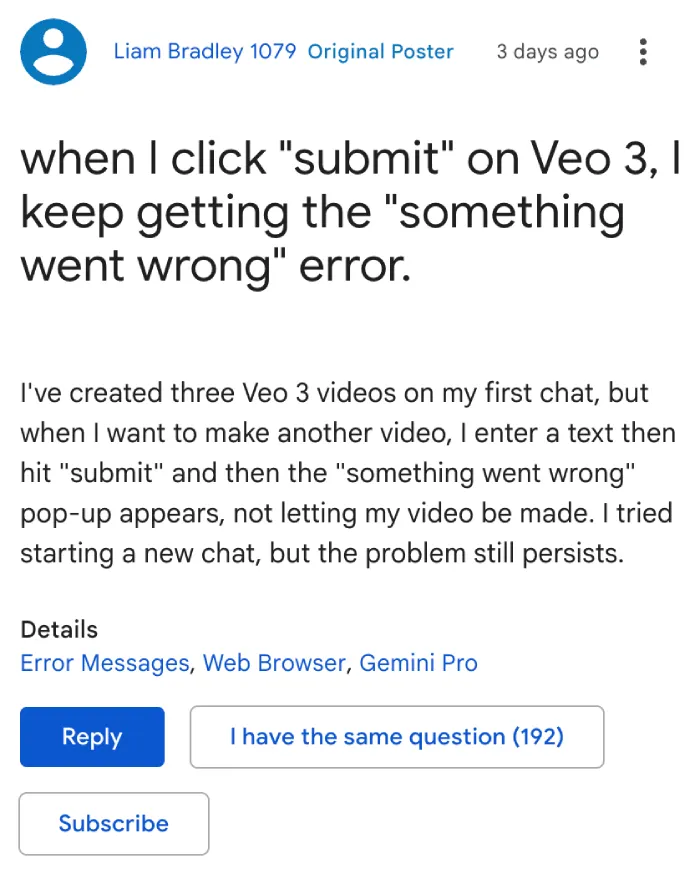Click the word "error." ending the title
700x869 pixels.
[355, 267]
